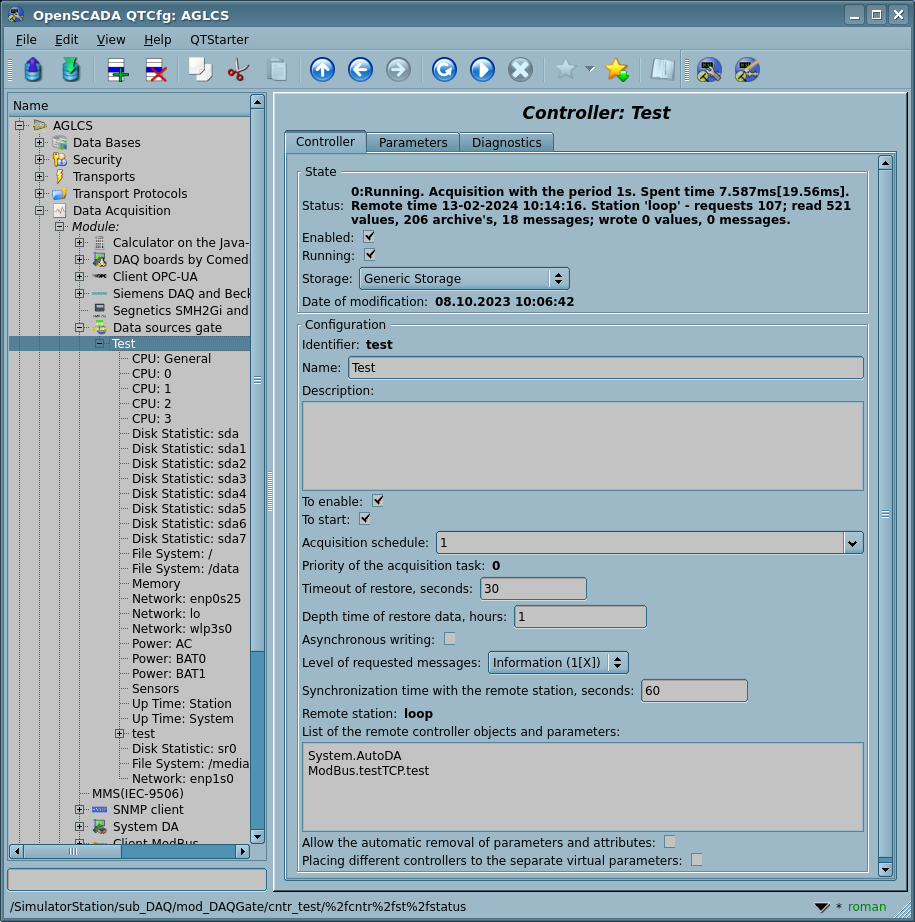
Task: Open the Storage dropdown
Action: [463, 278]
